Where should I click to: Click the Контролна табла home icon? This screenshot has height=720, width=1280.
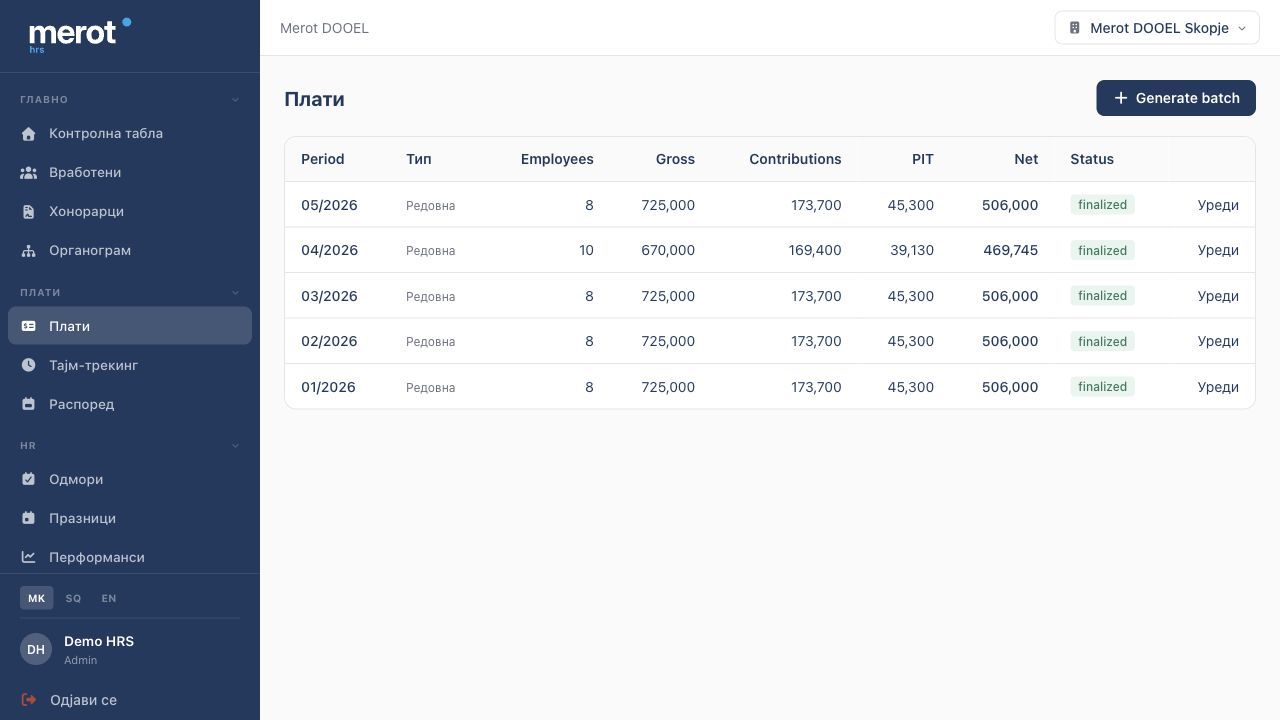tap(29, 134)
